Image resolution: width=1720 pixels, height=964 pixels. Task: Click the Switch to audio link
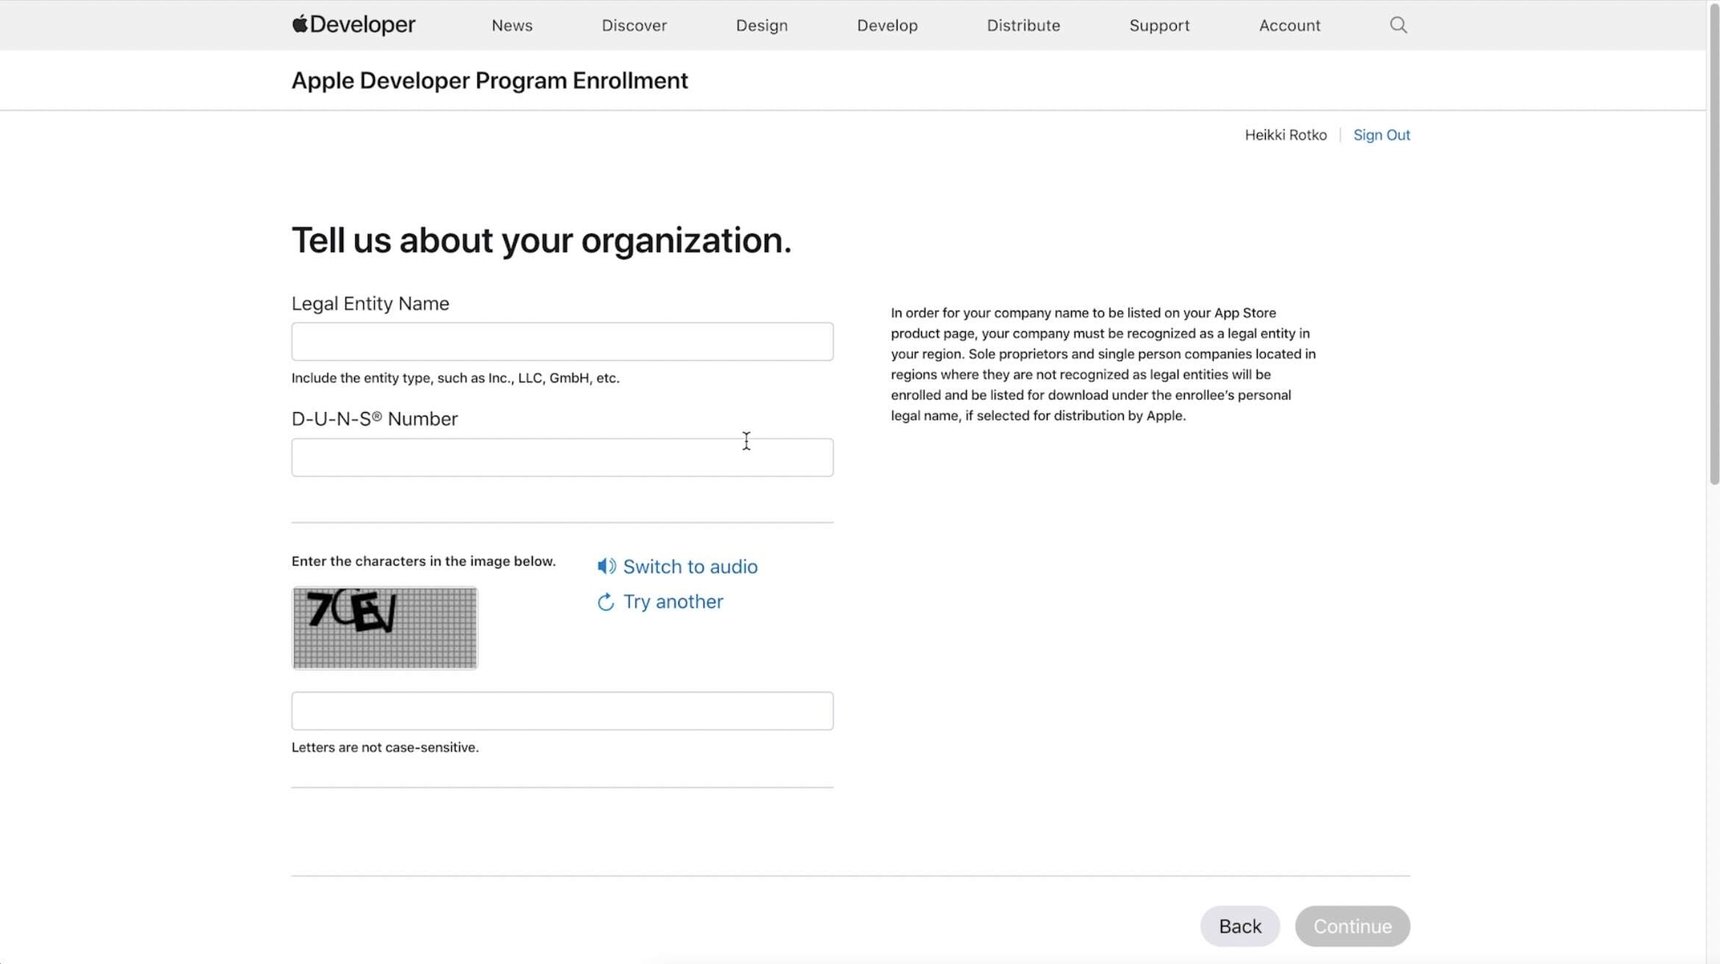pos(689,566)
